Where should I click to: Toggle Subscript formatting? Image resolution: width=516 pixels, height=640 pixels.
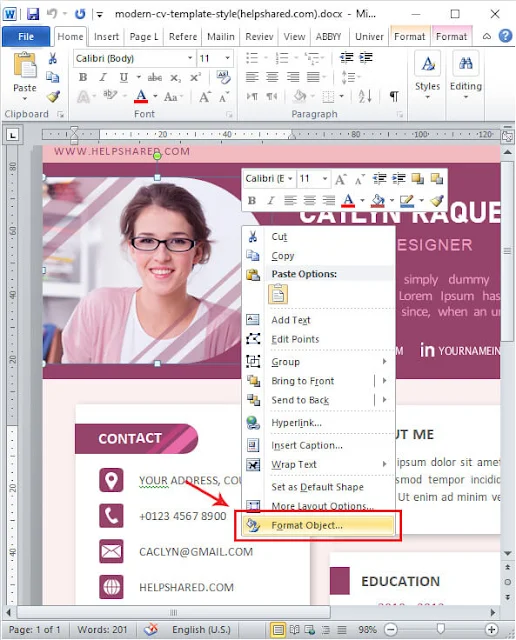175,77
